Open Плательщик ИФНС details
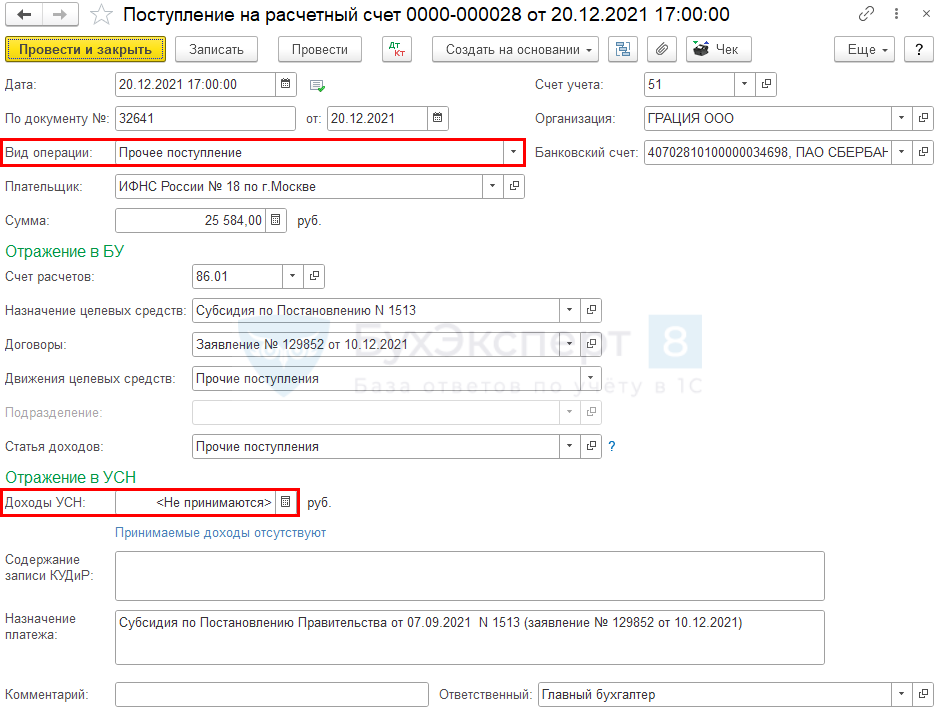 (514, 186)
